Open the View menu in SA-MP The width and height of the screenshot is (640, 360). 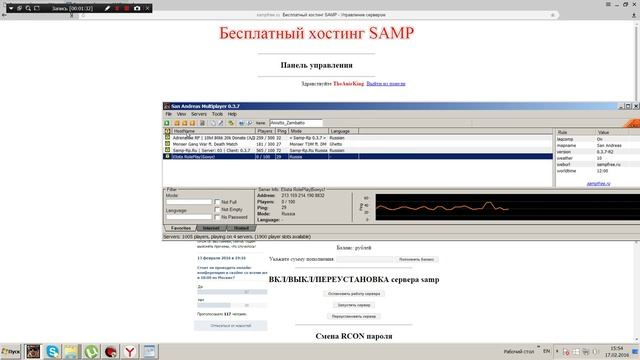(x=182, y=114)
